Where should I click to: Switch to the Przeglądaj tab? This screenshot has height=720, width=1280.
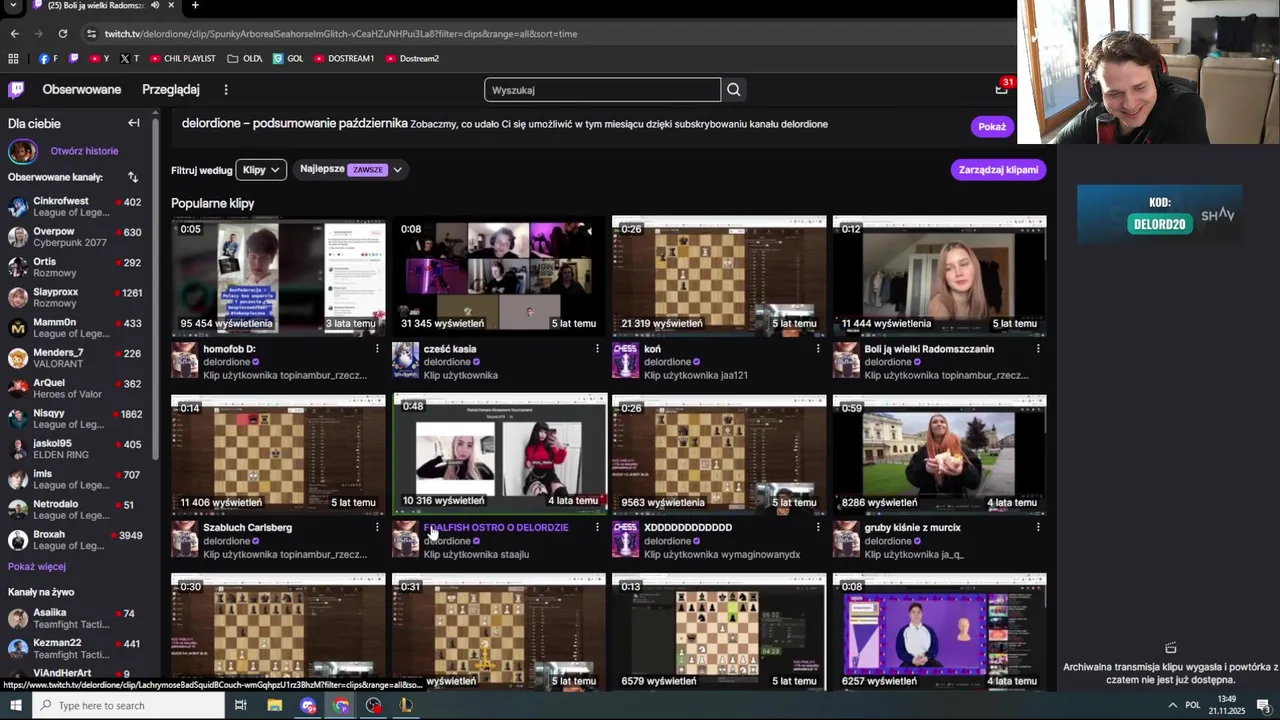point(171,90)
